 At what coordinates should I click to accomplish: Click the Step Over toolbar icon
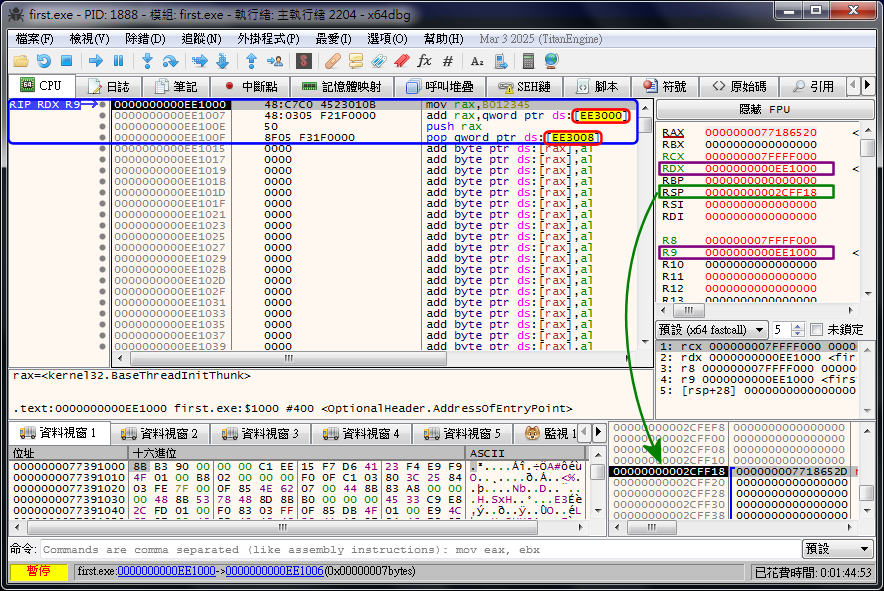coord(170,61)
